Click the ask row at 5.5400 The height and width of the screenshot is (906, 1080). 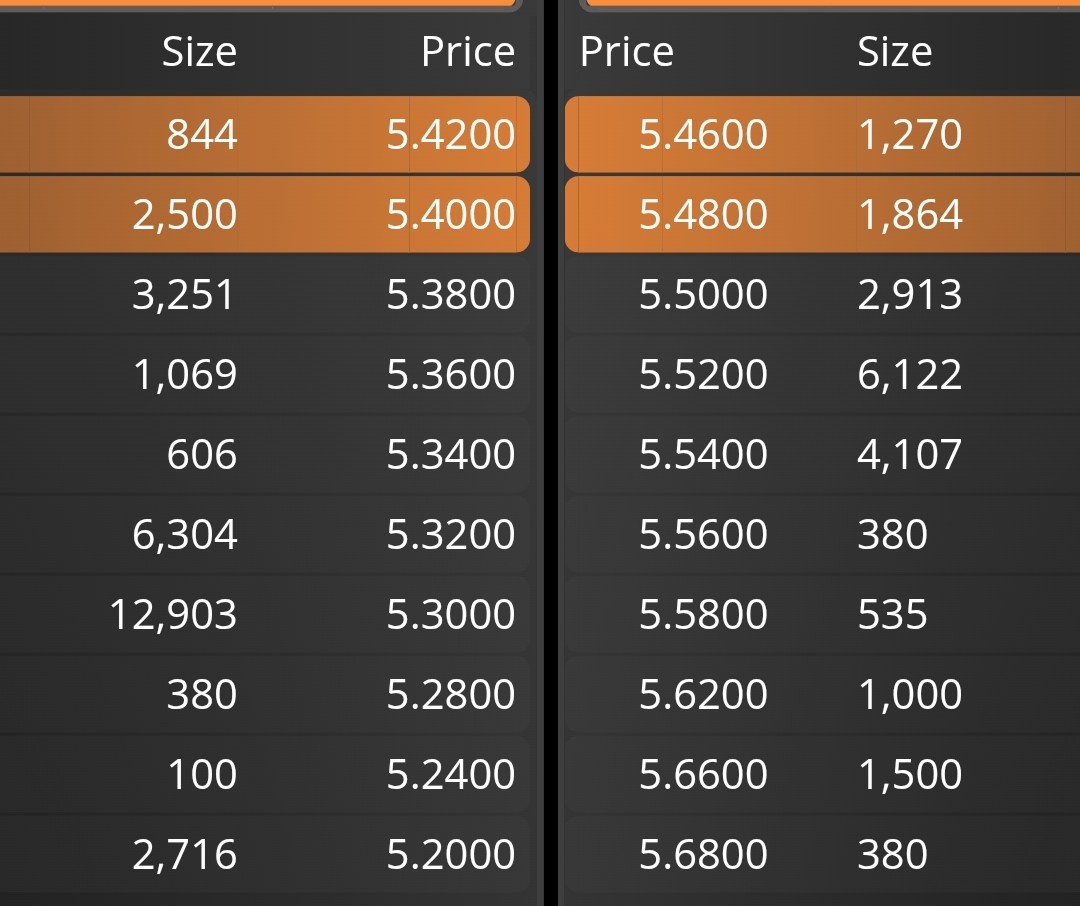click(x=822, y=454)
